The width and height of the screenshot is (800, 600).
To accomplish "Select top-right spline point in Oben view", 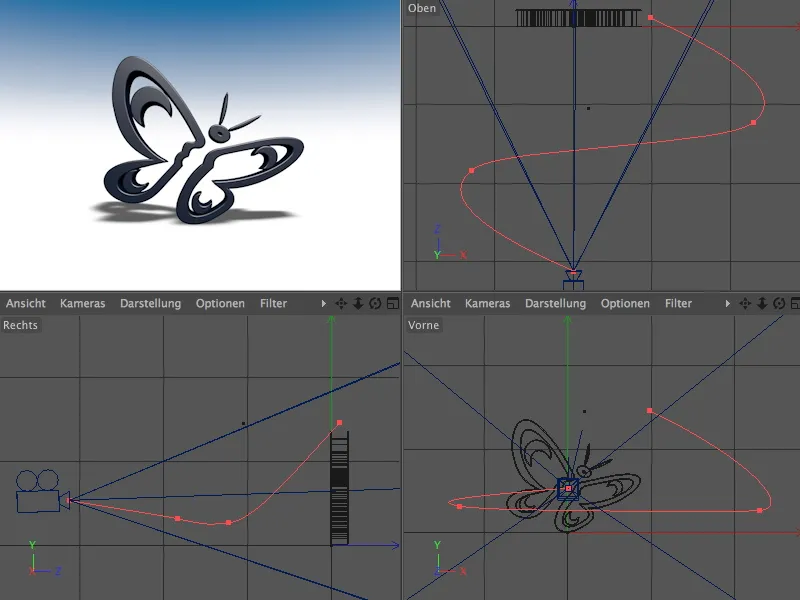I will pos(651,18).
